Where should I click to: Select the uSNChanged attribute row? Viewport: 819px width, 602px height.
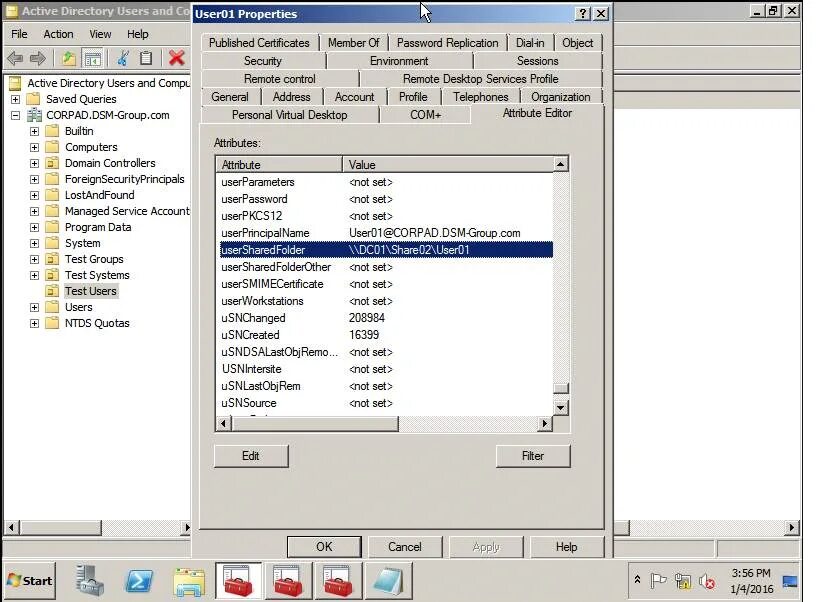coord(386,318)
